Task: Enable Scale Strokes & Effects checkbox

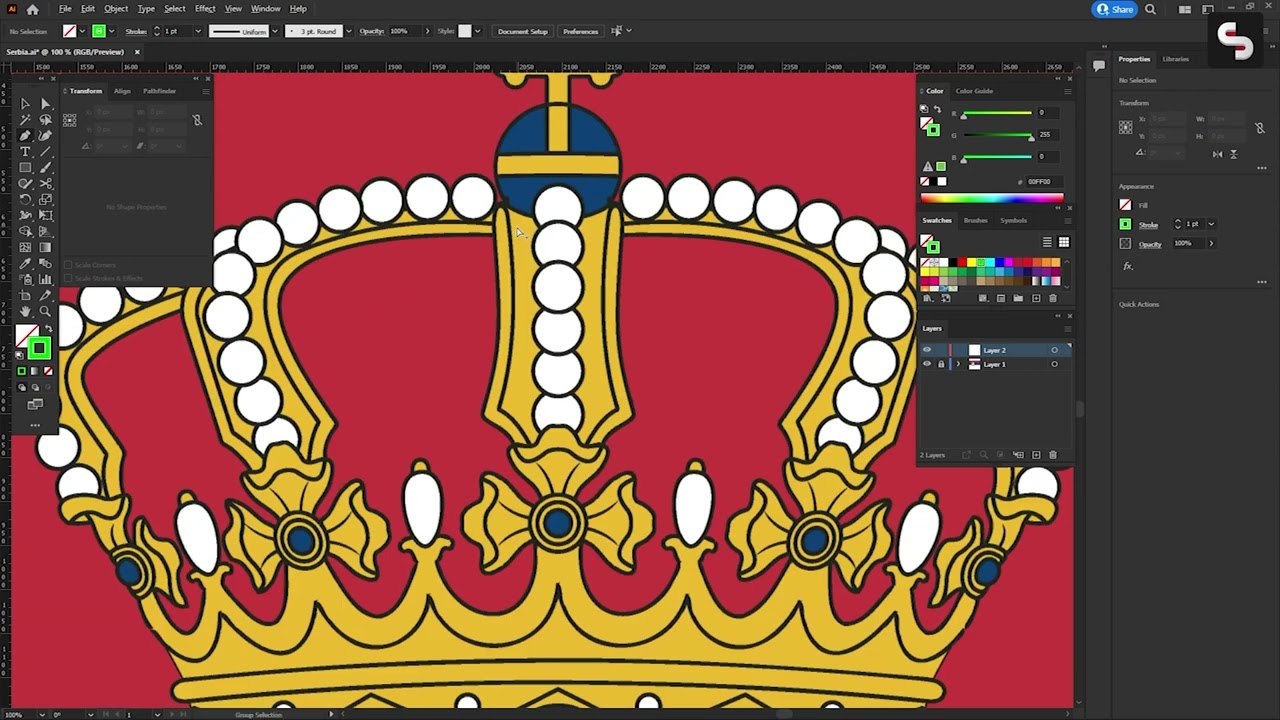Action: point(69,278)
